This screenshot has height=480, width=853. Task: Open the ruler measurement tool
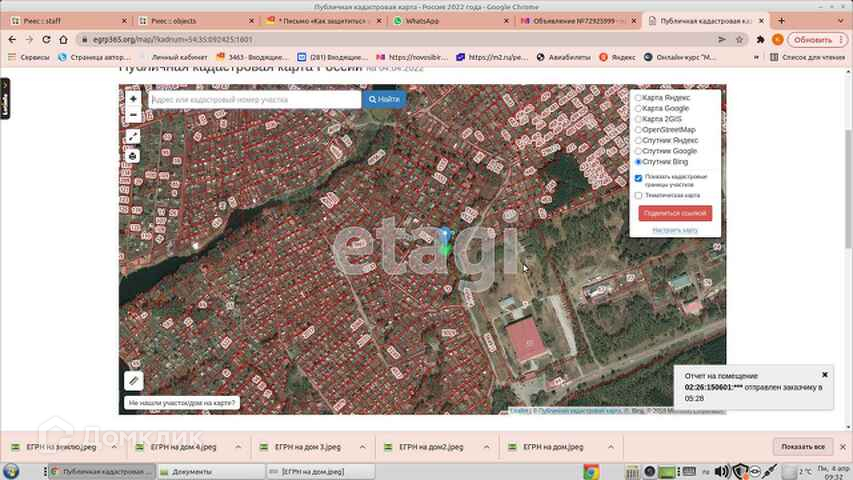tap(133, 381)
